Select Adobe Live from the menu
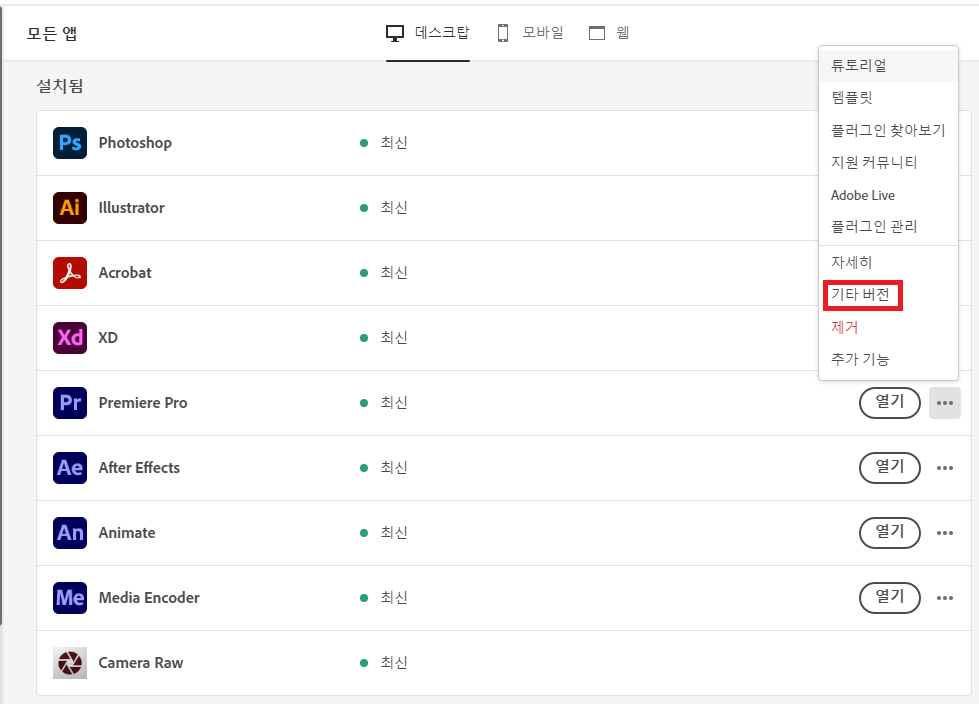 888,195
